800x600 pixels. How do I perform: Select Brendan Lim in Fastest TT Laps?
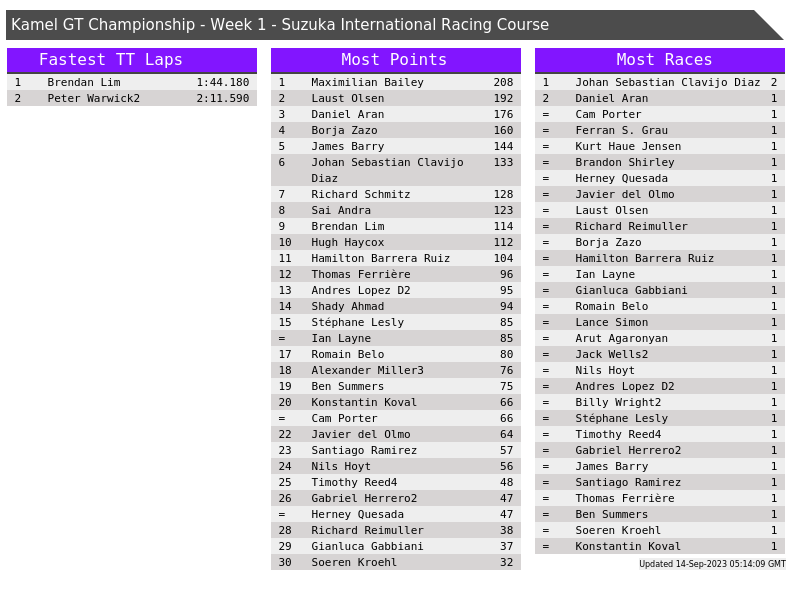(84, 83)
